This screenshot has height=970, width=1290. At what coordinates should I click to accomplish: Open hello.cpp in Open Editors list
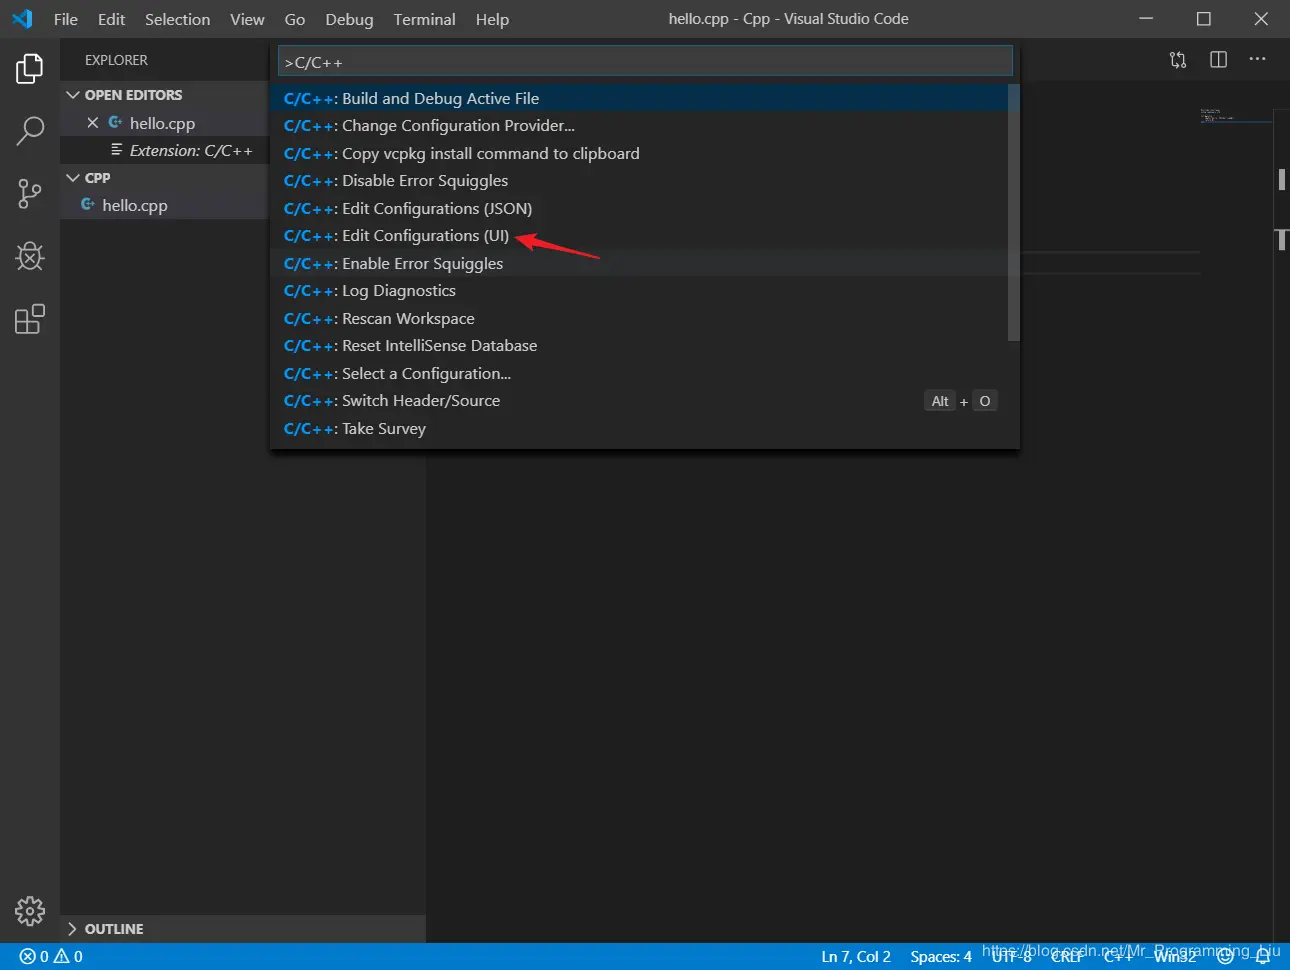pyautogui.click(x=163, y=123)
